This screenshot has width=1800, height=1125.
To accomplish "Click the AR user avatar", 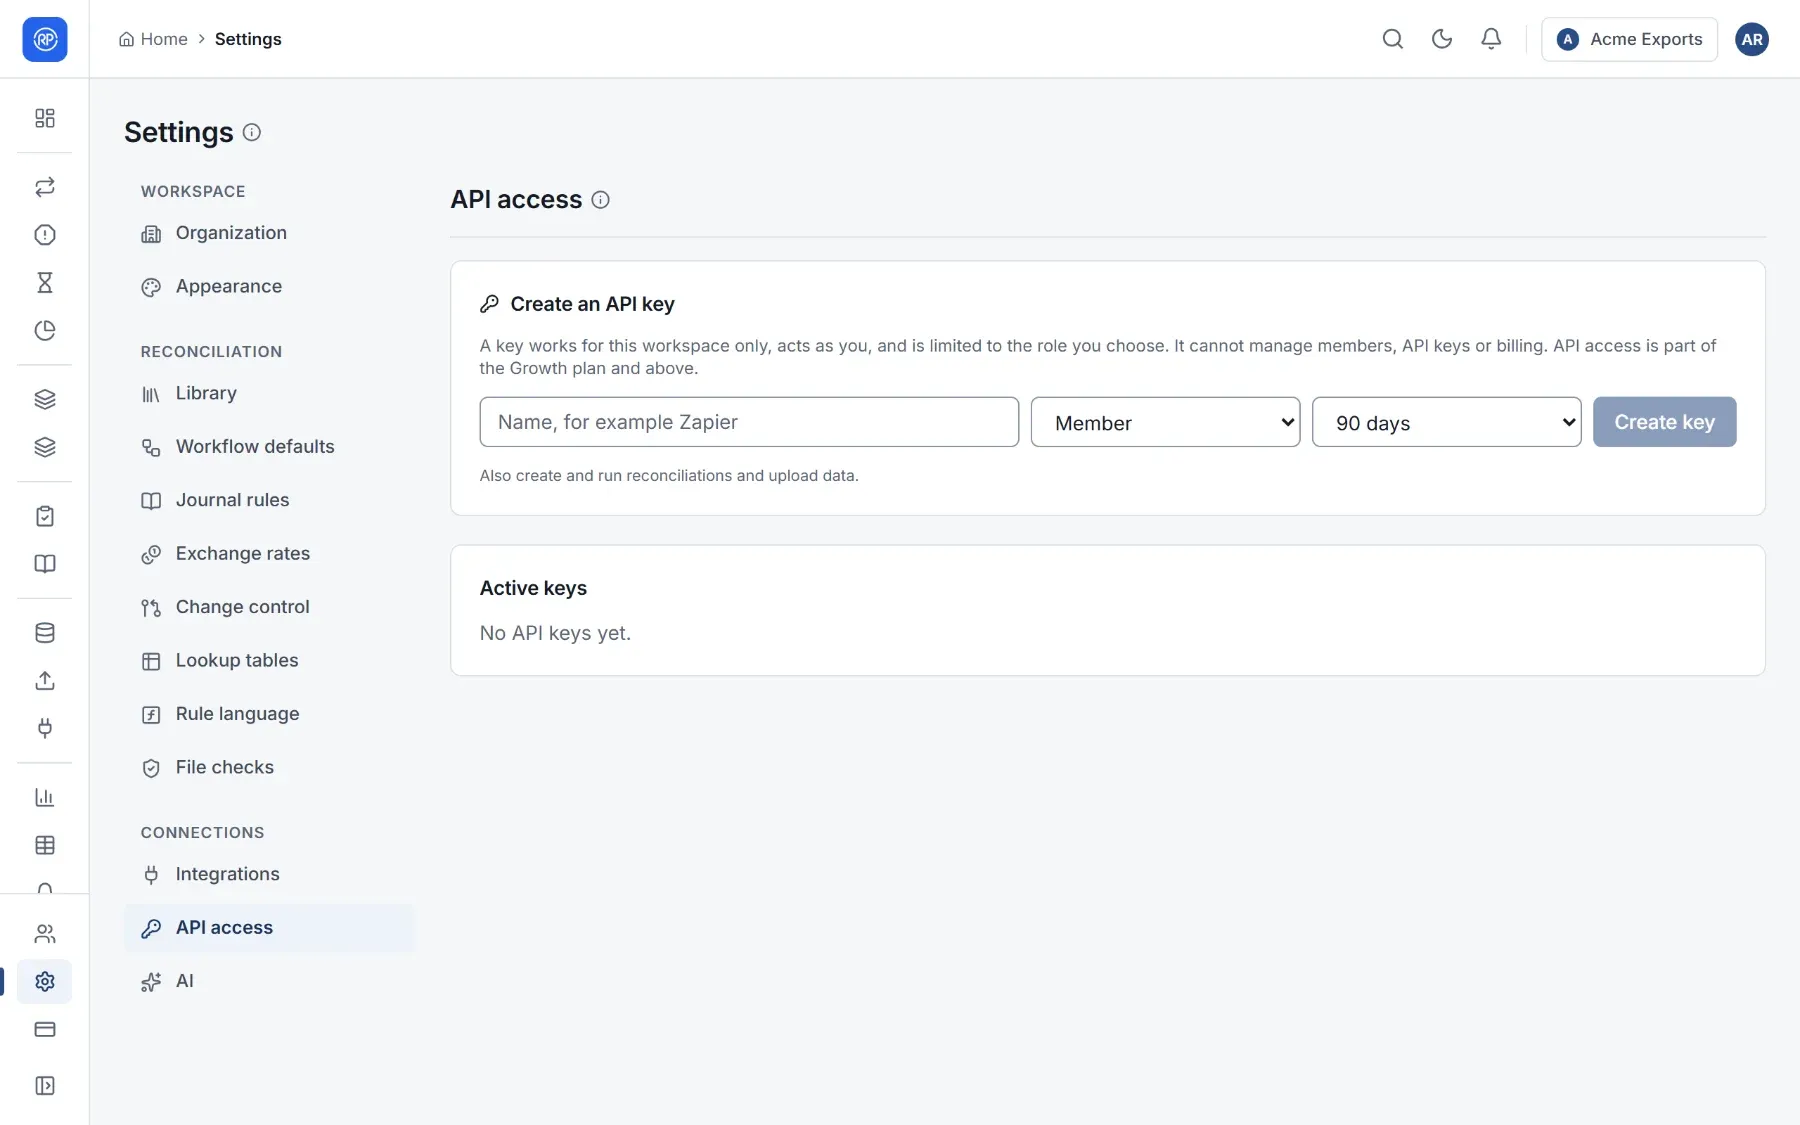I will click(1752, 39).
